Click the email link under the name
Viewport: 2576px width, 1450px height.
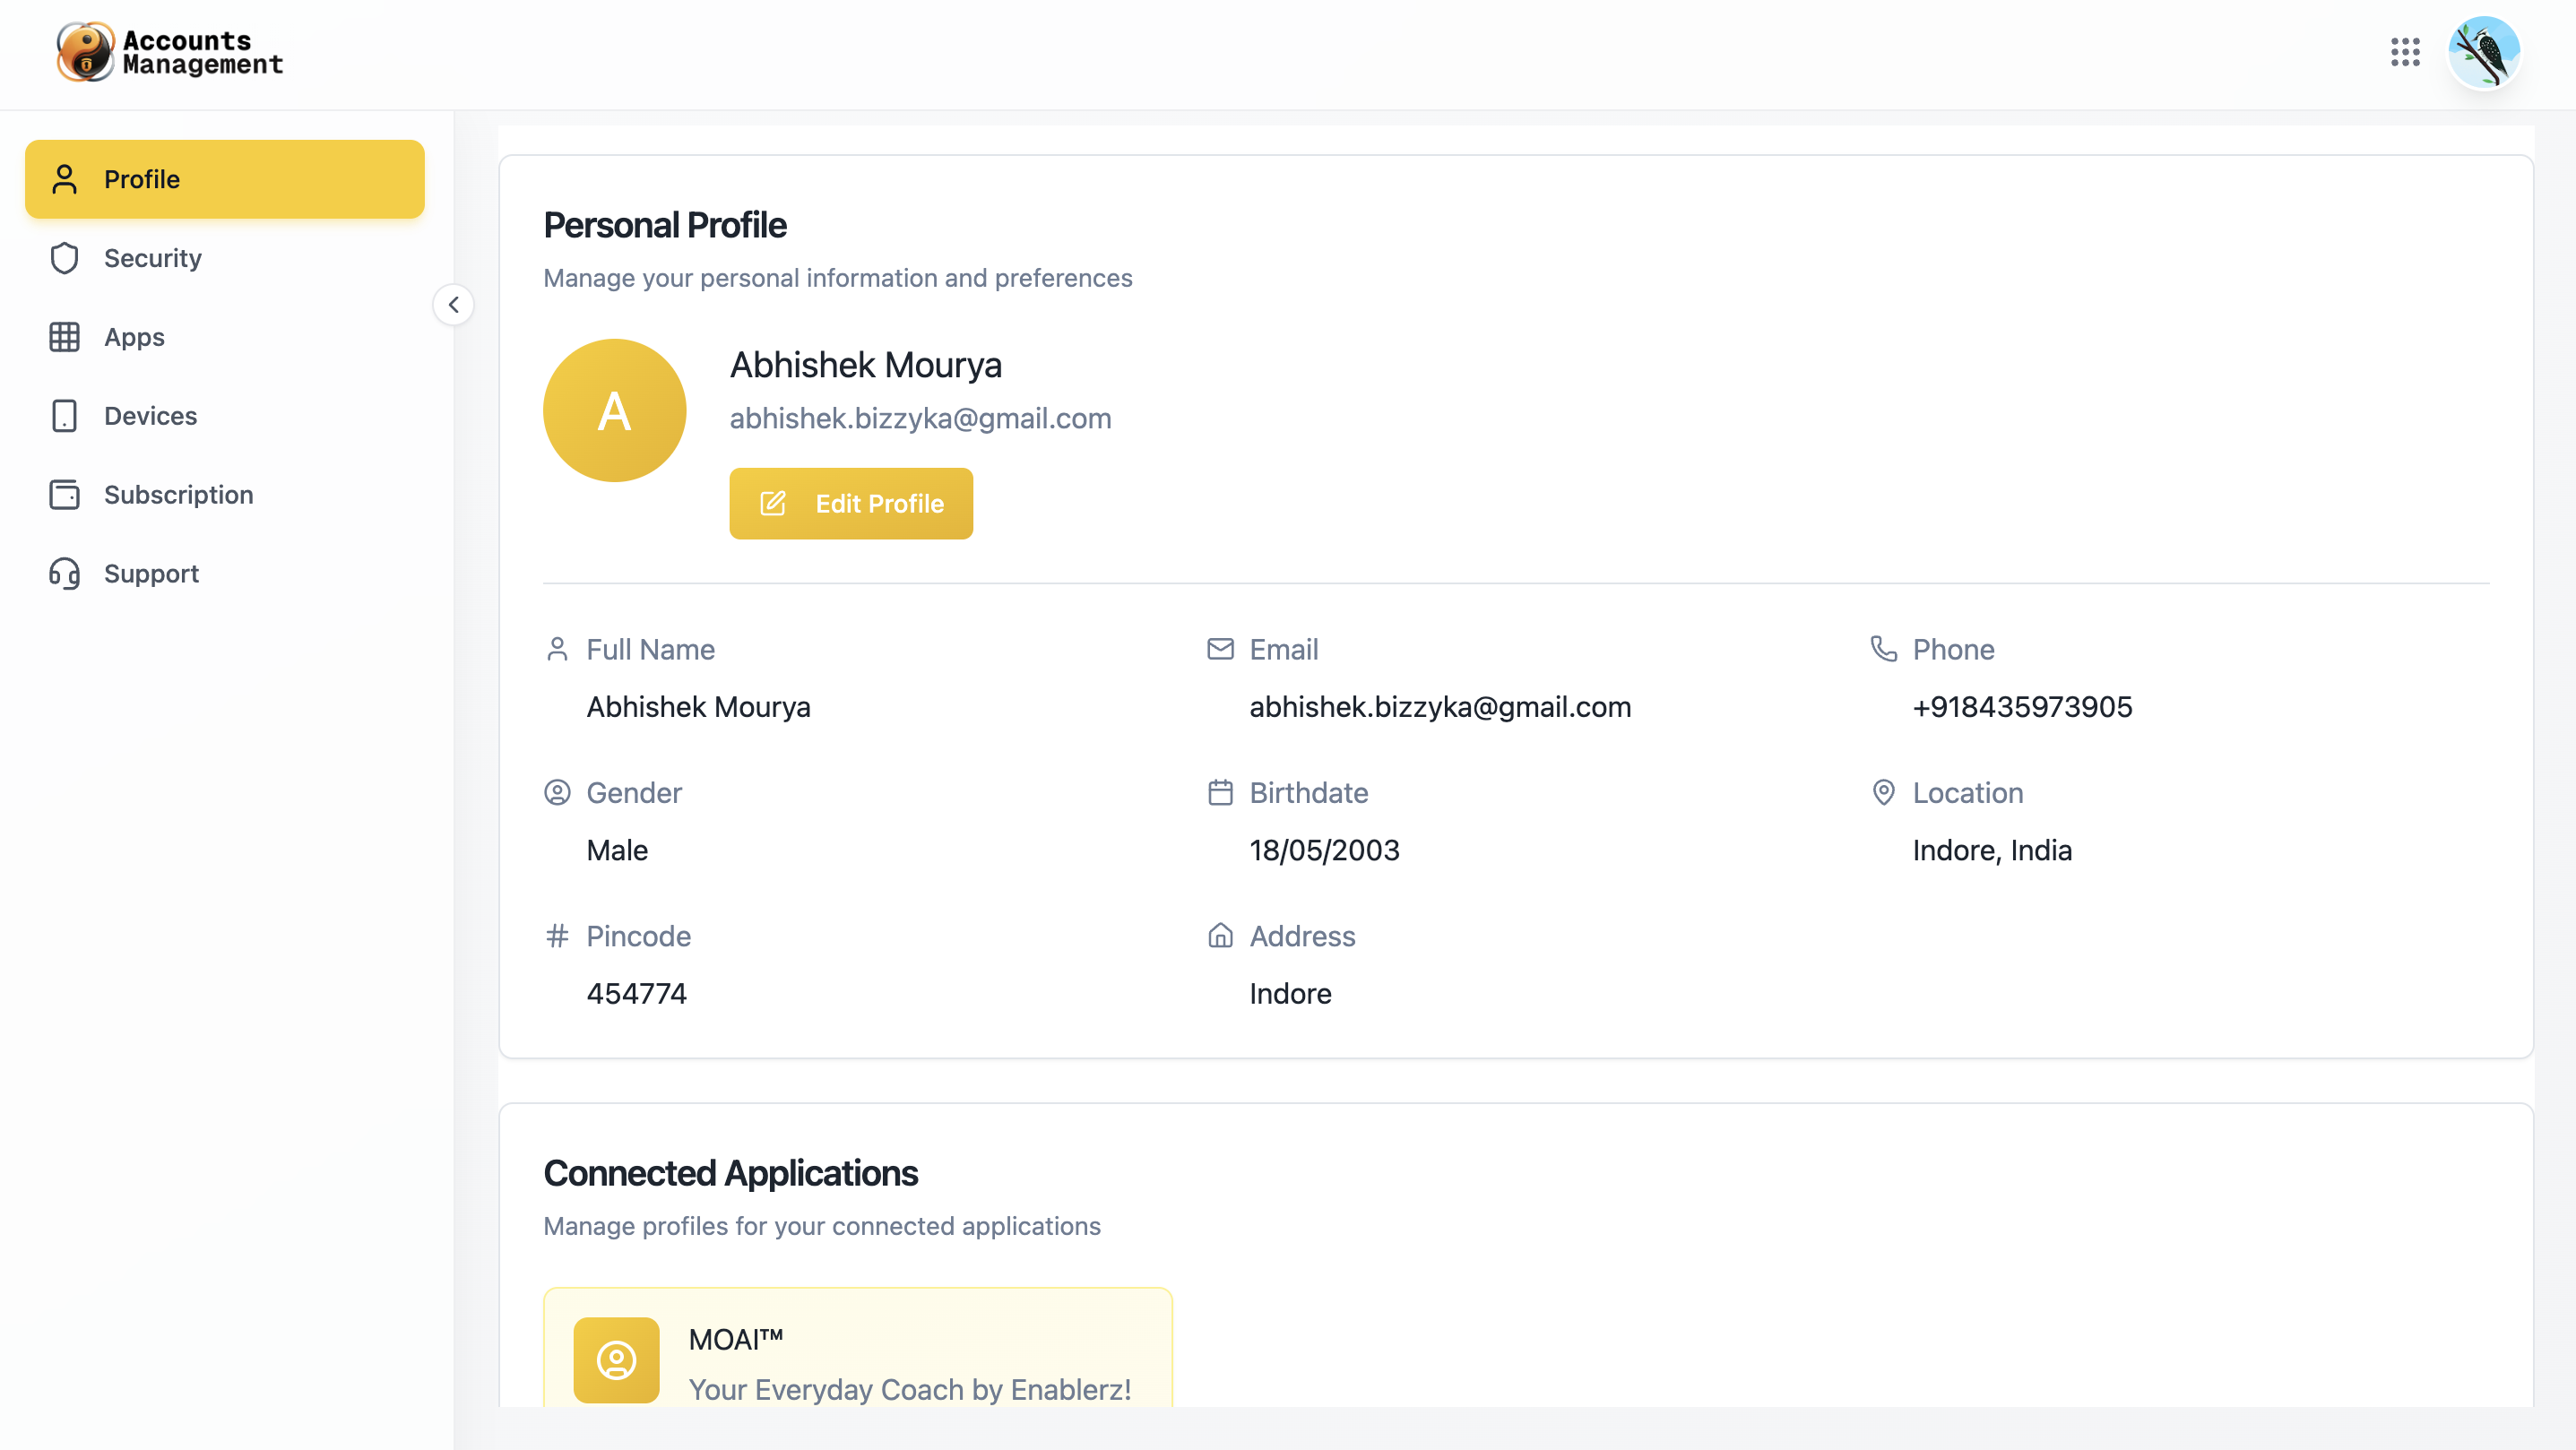pos(920,418)
